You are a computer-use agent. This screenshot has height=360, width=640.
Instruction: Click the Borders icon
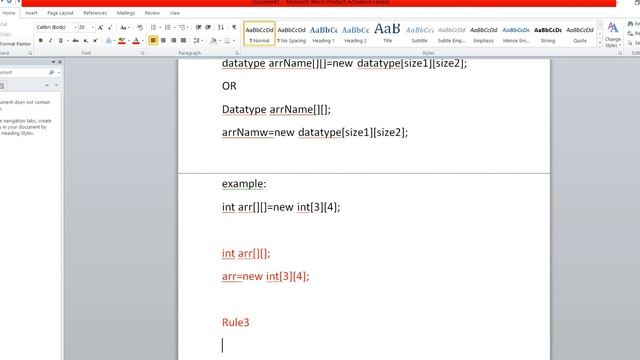tap(227, 40)
